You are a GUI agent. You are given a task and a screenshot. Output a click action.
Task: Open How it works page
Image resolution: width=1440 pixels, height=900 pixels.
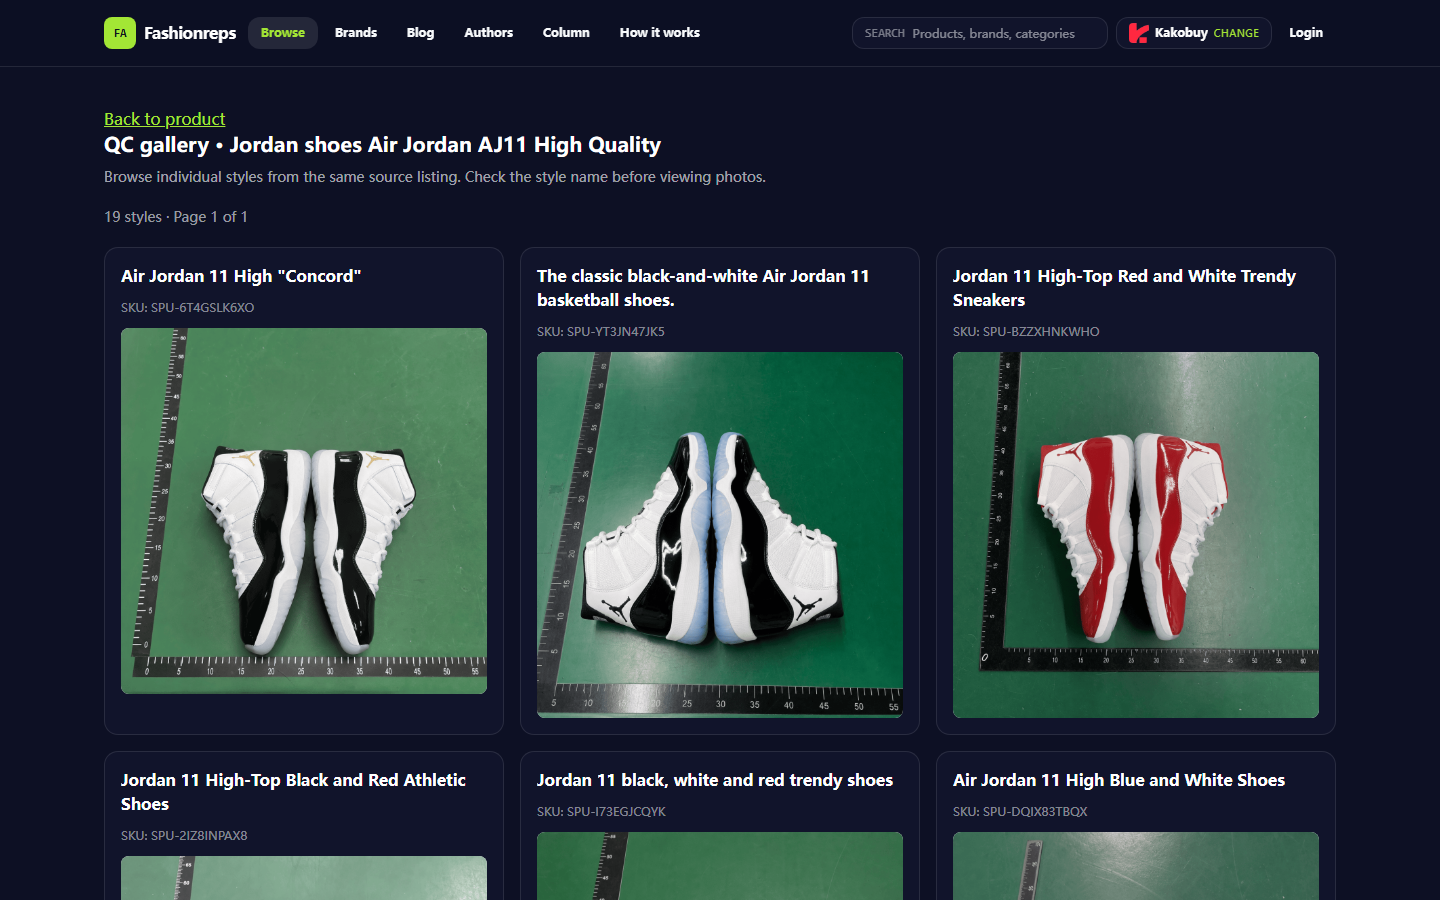660,33
